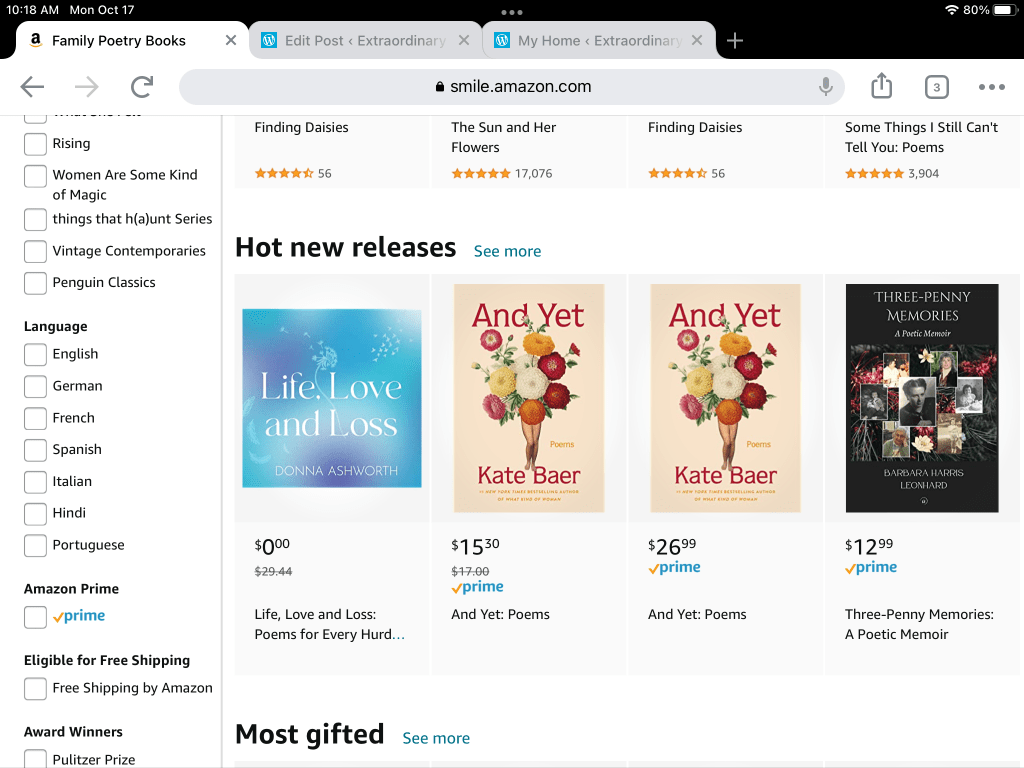Viewport: 1024px width, 768px height.
Task: Reload the page with refresh icon
Action: point(142,87)
